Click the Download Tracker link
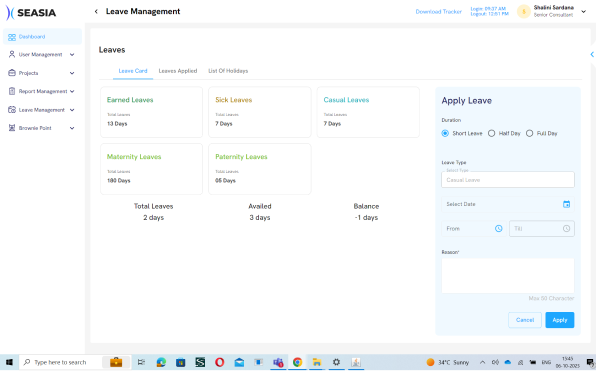Image resolution: width=596 pixels, height=374 pixels. [439, 11]
